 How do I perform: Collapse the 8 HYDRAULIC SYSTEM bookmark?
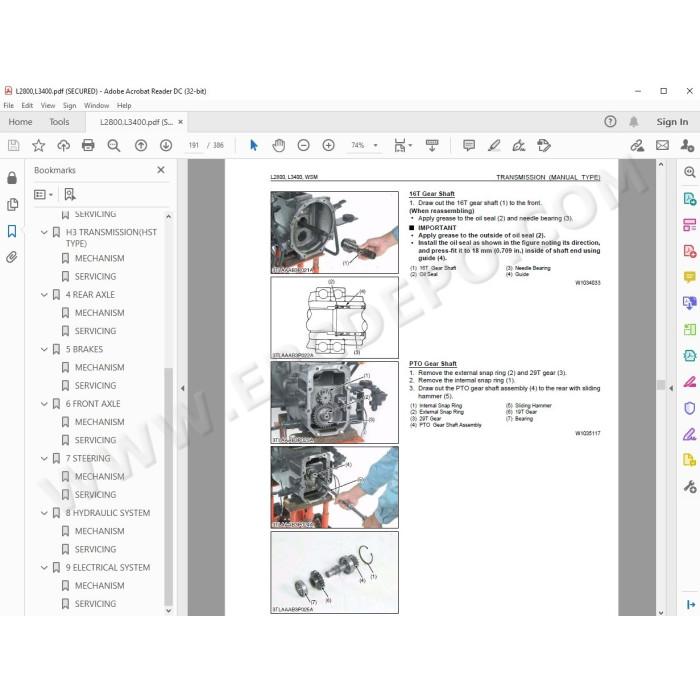pos(44,513)
